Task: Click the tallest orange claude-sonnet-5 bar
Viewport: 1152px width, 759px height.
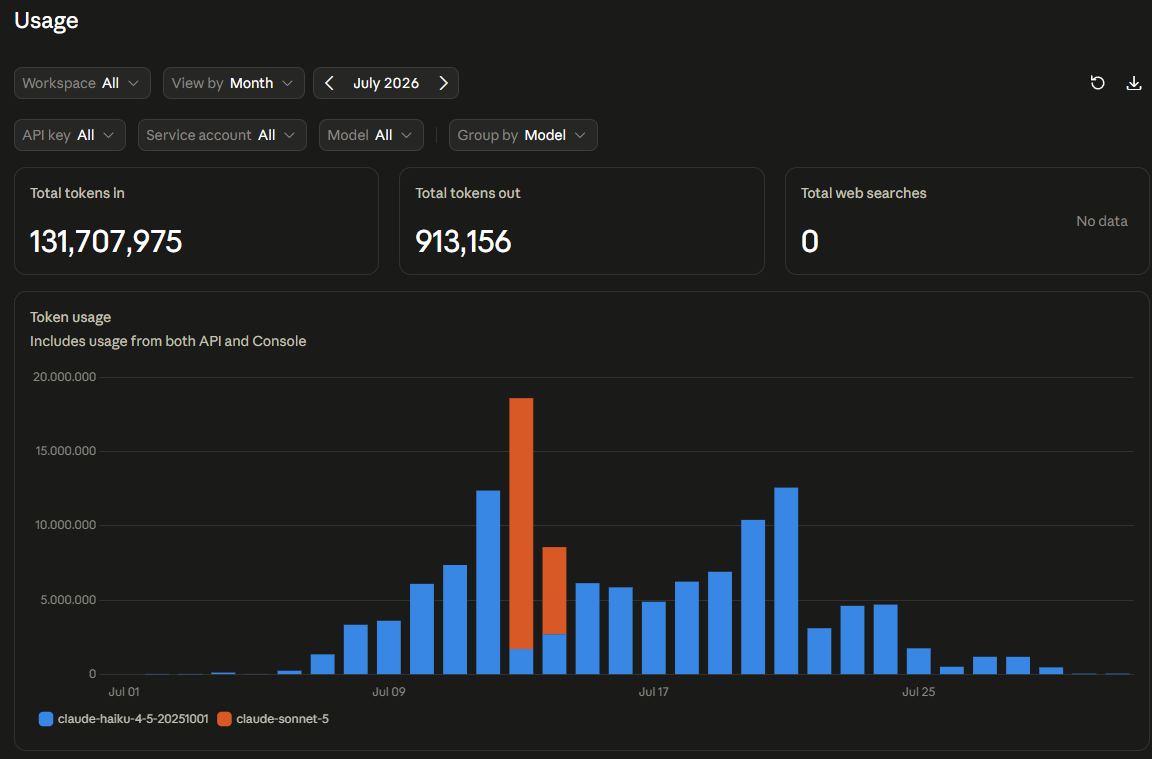Action: [x=521, y=523]
